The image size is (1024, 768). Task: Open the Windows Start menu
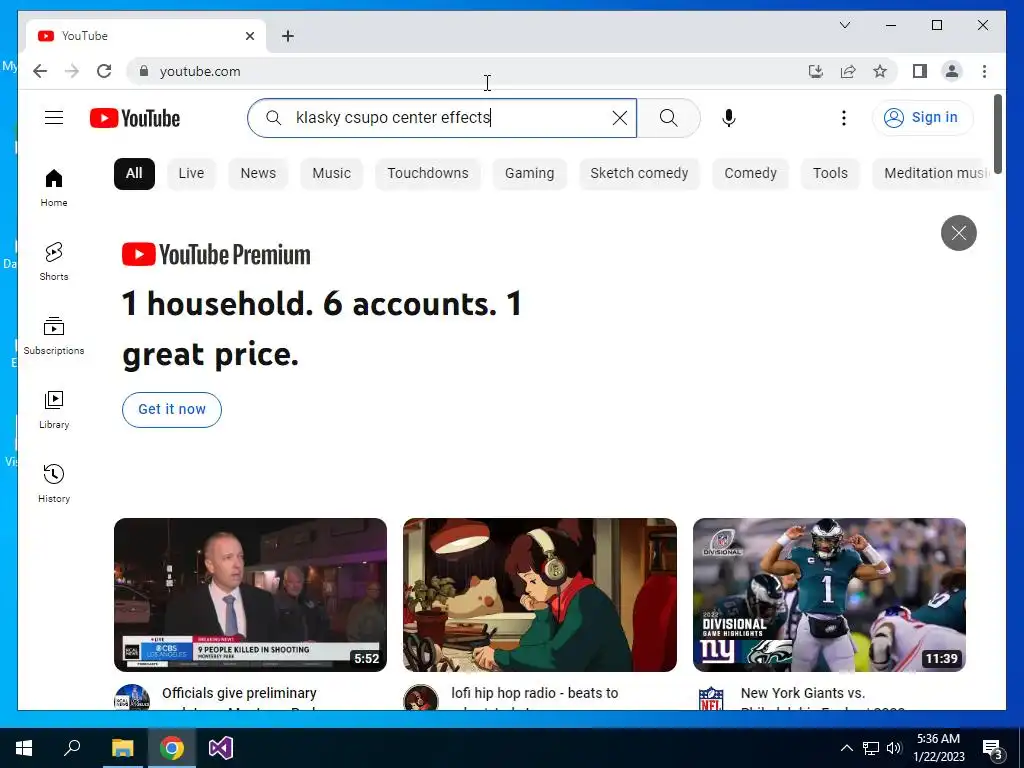(x=24, y=748)
